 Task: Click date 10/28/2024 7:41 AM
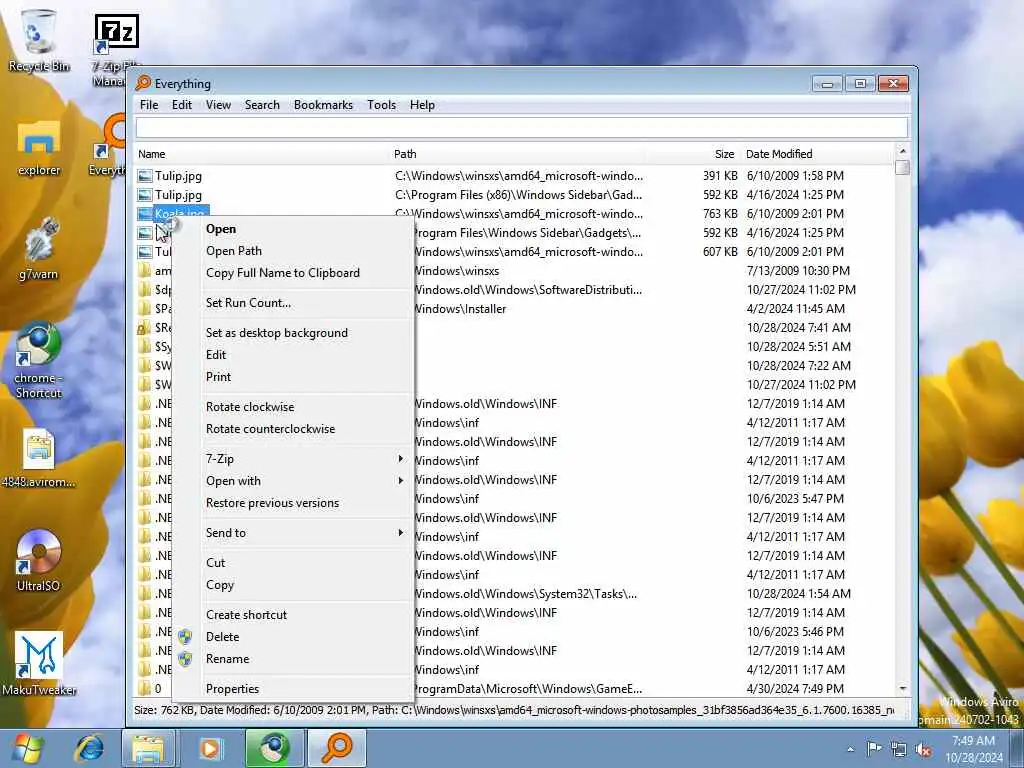coord(799,328)
